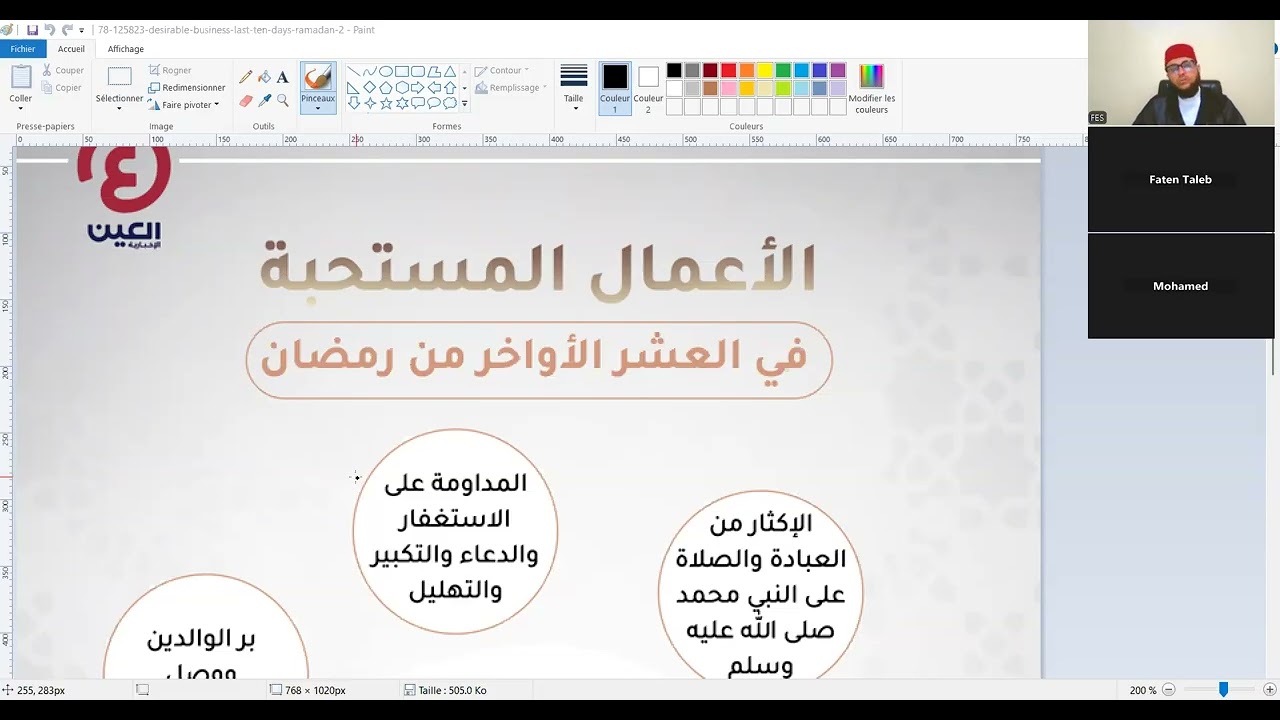
Task: Click the zoom slider handle
Action: tap(1223, 690)
